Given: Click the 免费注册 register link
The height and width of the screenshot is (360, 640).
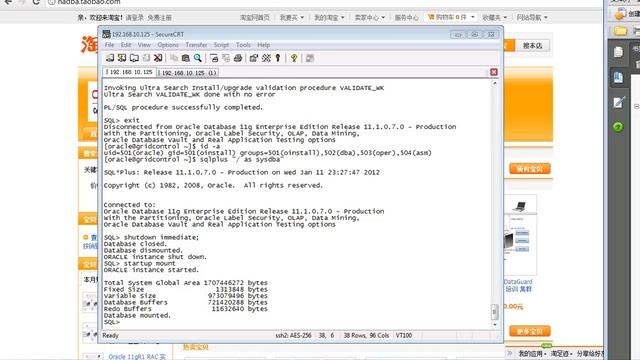Looking at the screenshot, I should coord(159,18).
